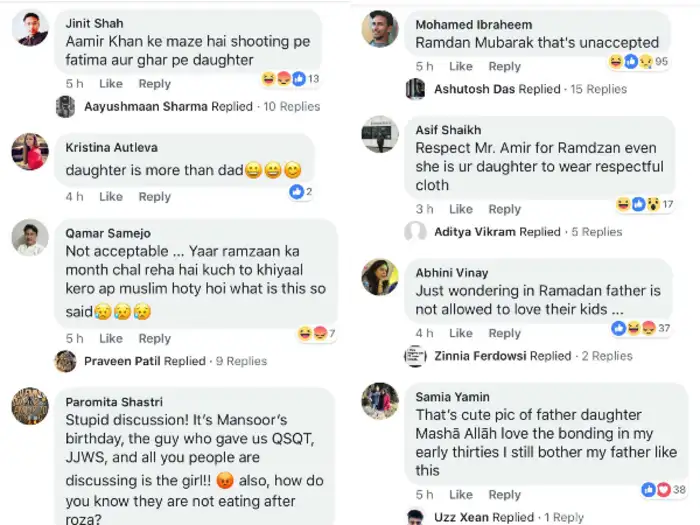Click Jinit Shah's profile picture
The width and height of the screenshot is (700, 525).
pos(30,28)
